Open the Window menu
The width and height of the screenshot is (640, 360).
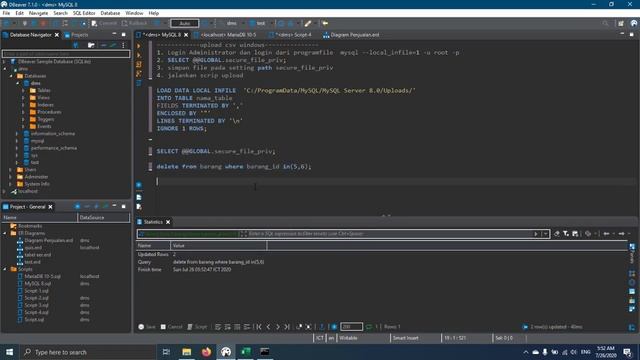[x=134, y=13]
